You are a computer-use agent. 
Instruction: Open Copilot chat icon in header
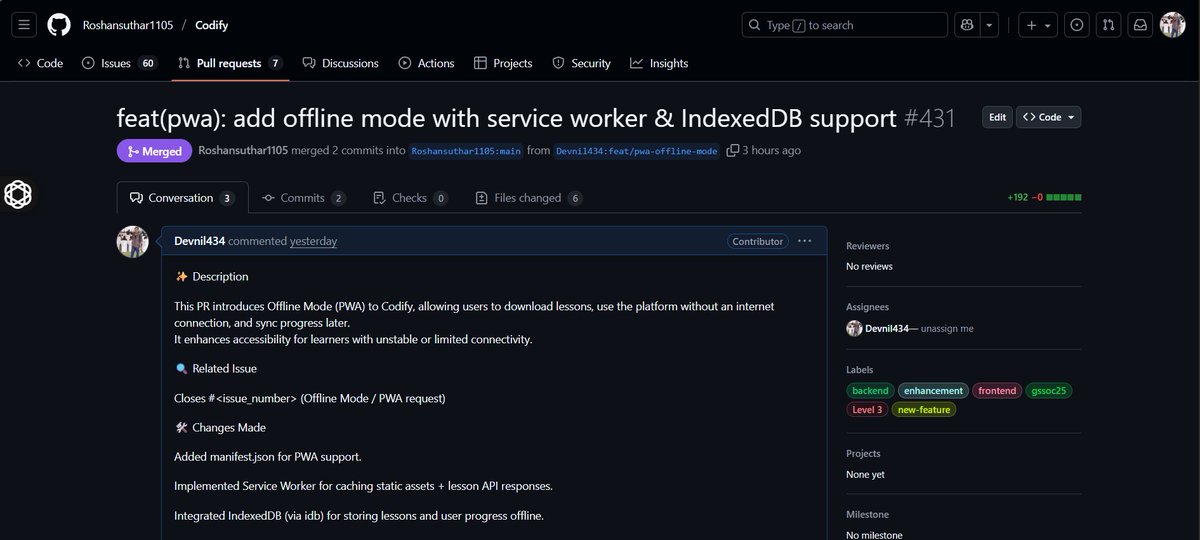(967, 25)
